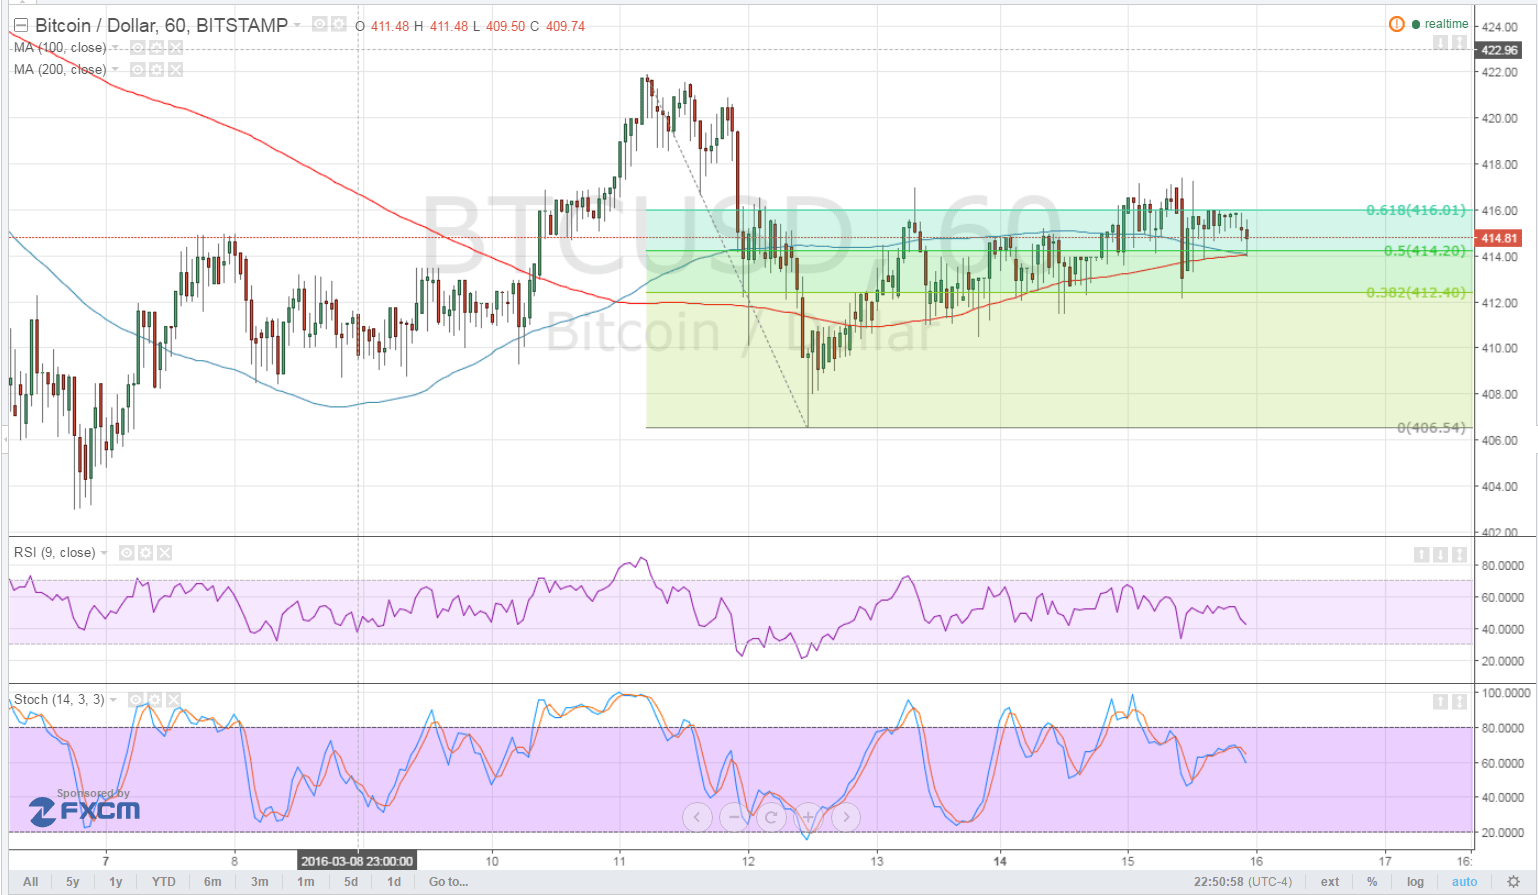Viewport: 1538px width, 895px height.
Task: Open RSI (9, close) settings gear
Action: click(145, 552)
